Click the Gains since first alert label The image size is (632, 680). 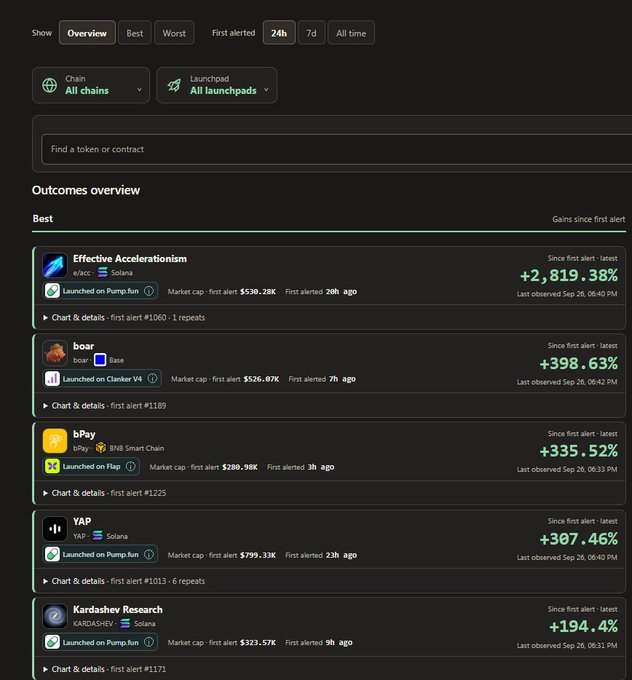[x=589, y=219]
